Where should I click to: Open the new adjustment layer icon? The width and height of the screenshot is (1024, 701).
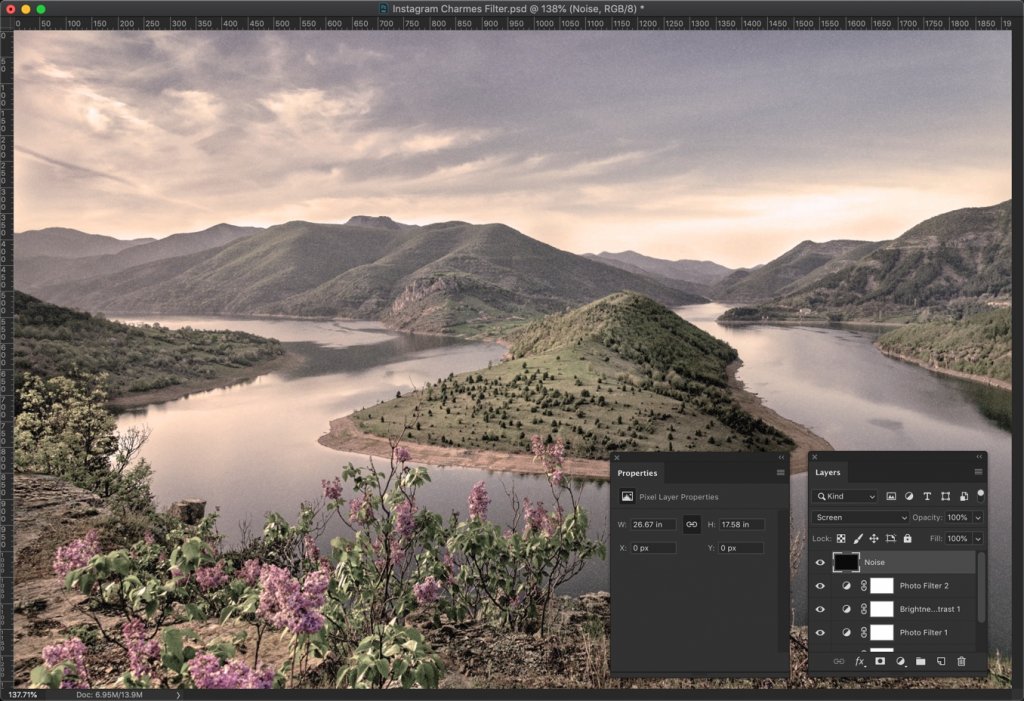(x=901, y=661)
